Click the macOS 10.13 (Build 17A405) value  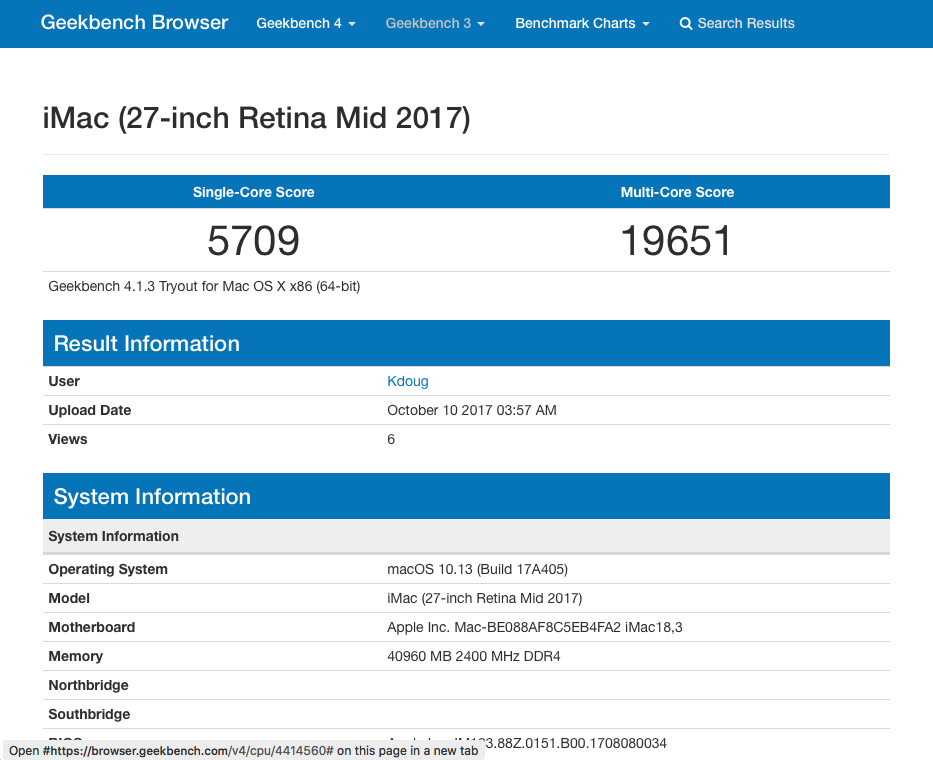(477, 569)
